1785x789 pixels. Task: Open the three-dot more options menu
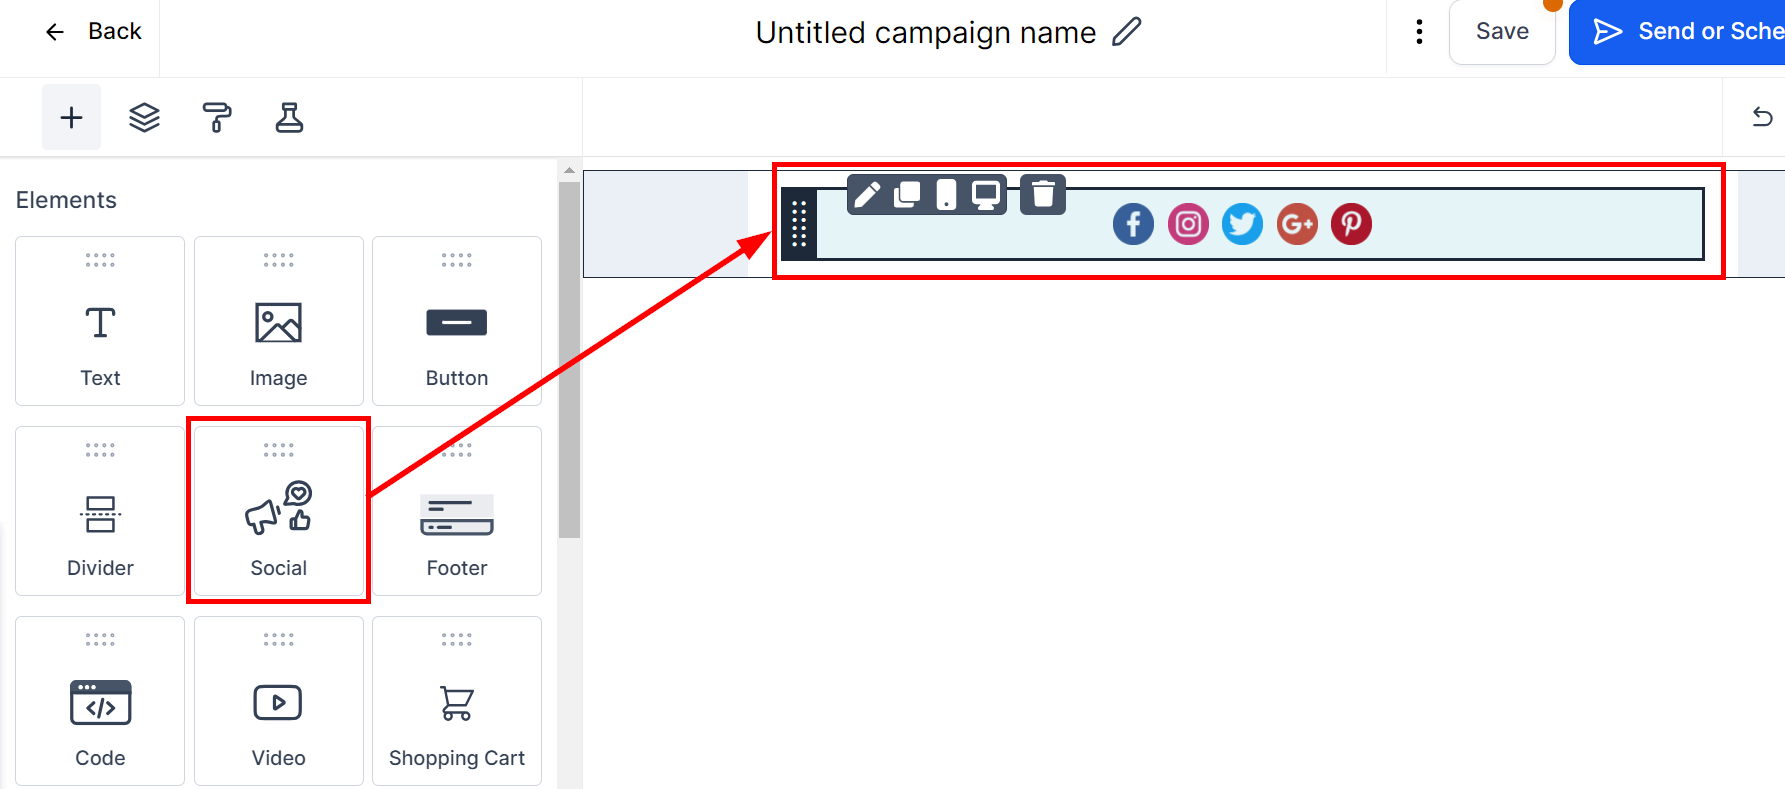[1419, 32]
